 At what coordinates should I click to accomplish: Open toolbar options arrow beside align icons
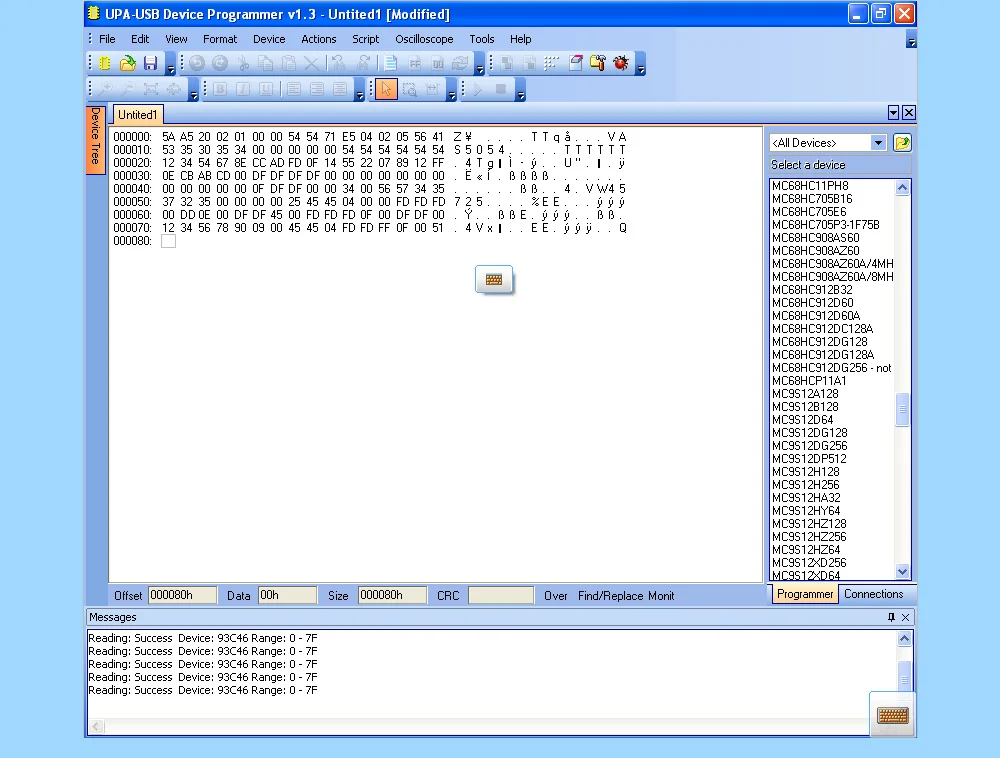[360, 91]
